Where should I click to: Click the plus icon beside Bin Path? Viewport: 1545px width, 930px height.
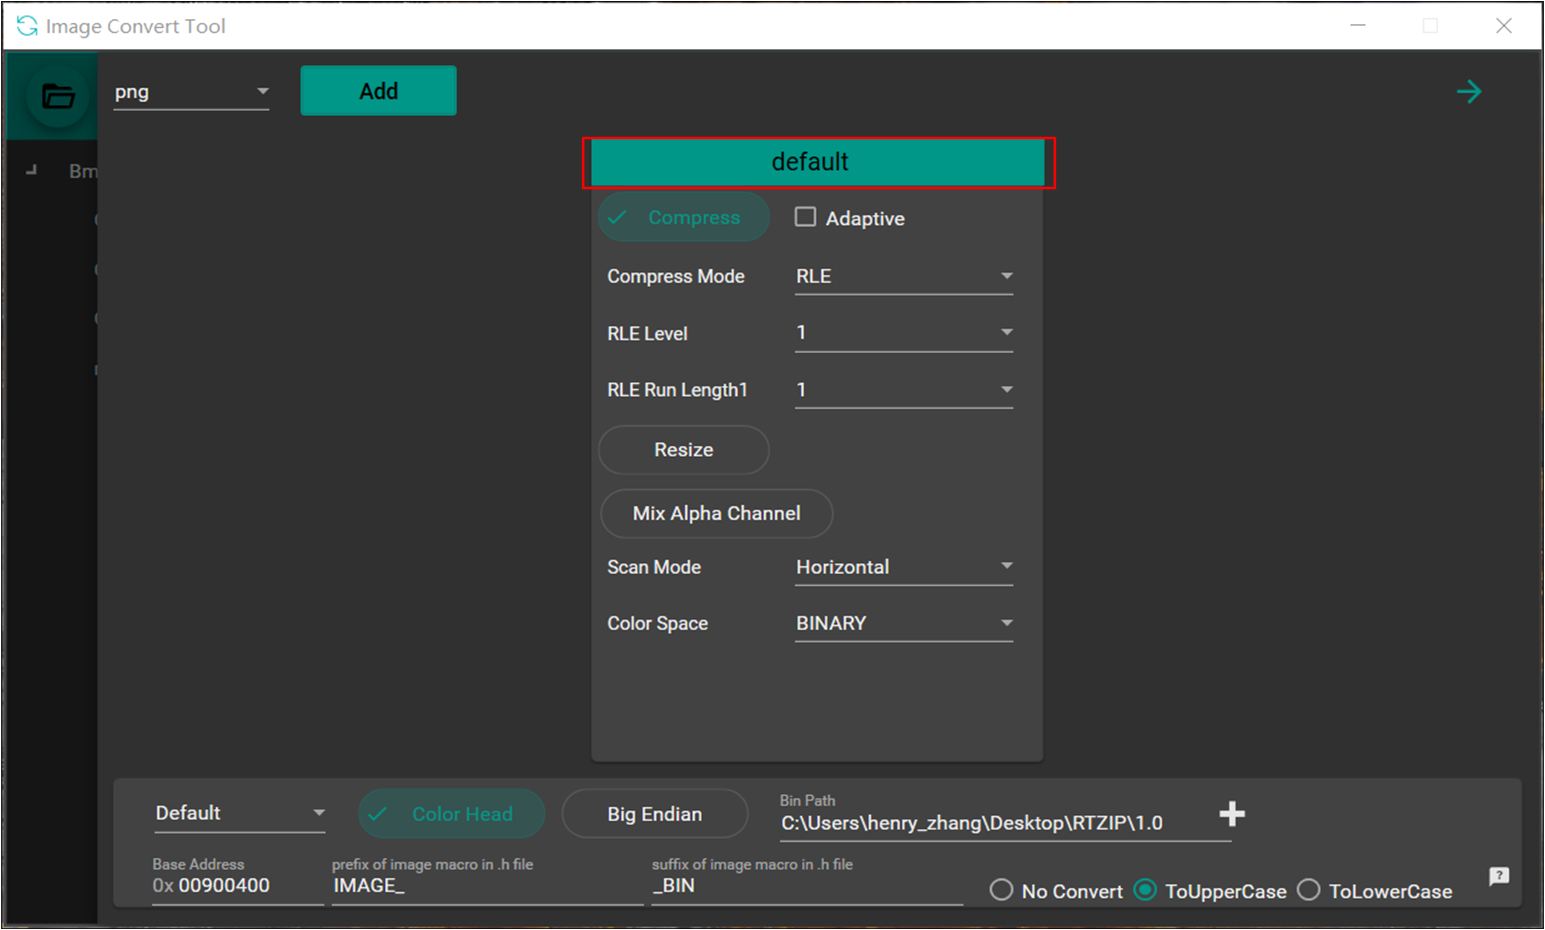pyautogui.click(x=1232, y=814)
